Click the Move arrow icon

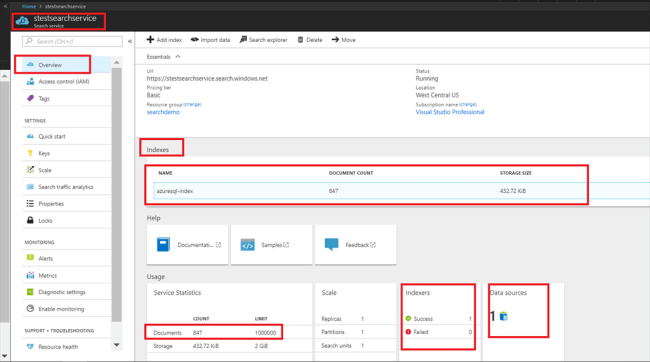[335, 40]
